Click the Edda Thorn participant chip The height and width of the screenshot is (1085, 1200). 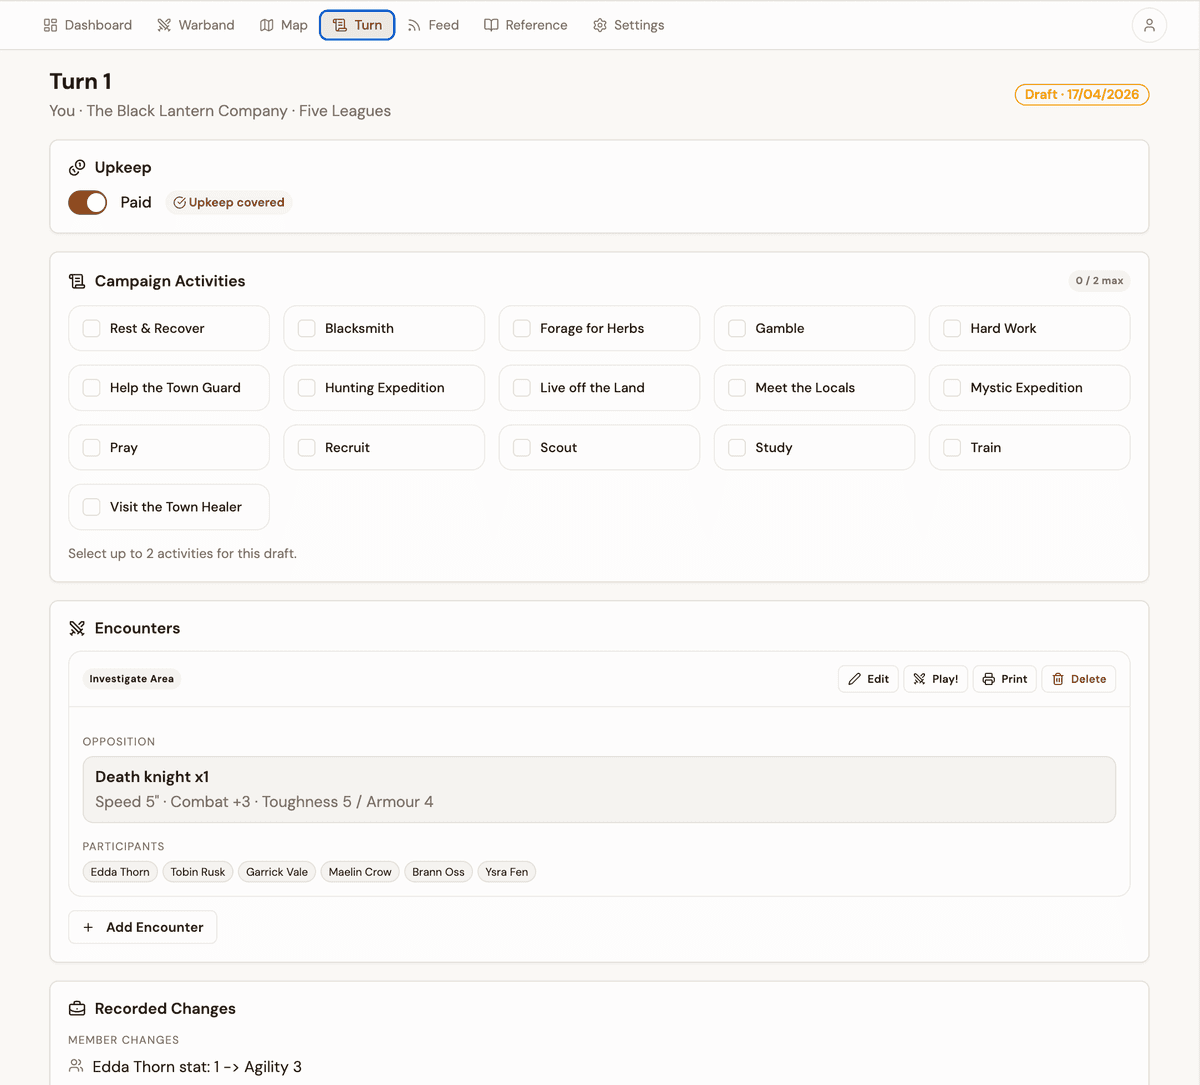click(120, 872)
